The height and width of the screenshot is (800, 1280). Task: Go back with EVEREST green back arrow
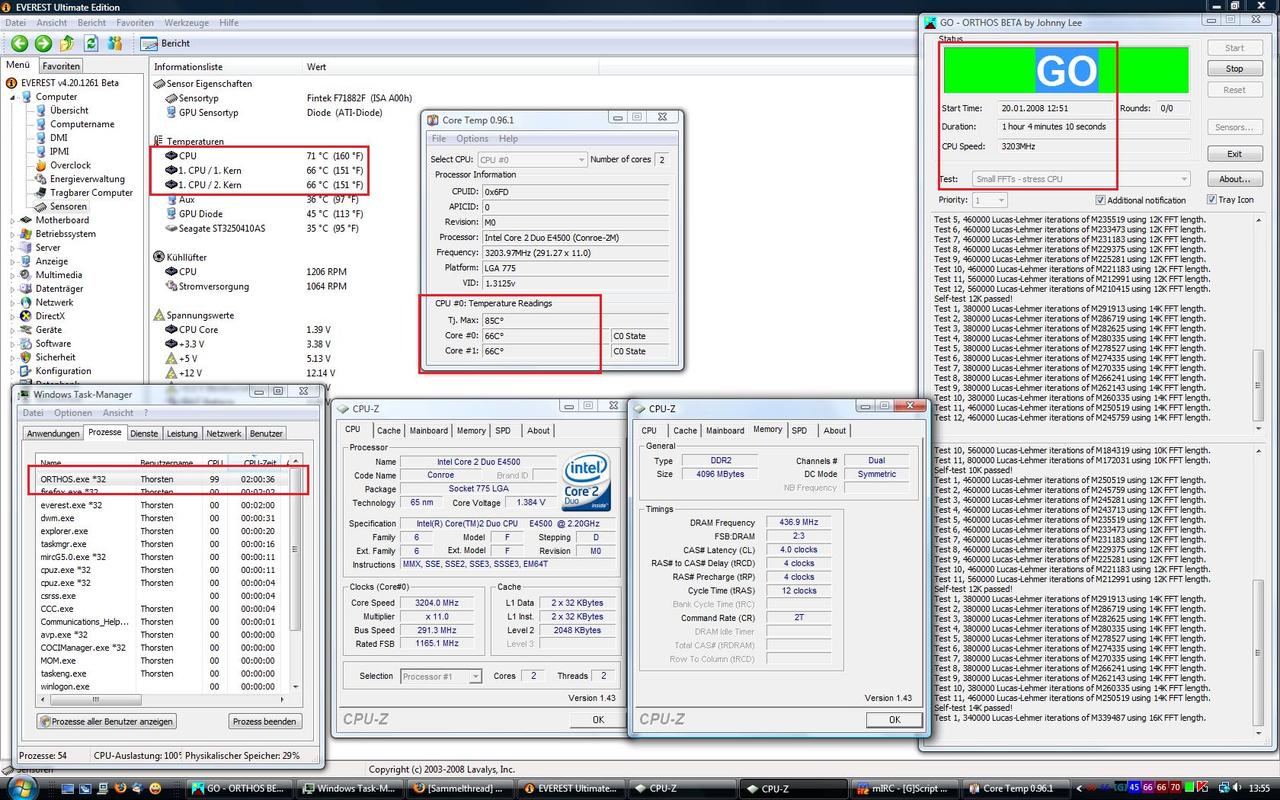pos(19,43)
